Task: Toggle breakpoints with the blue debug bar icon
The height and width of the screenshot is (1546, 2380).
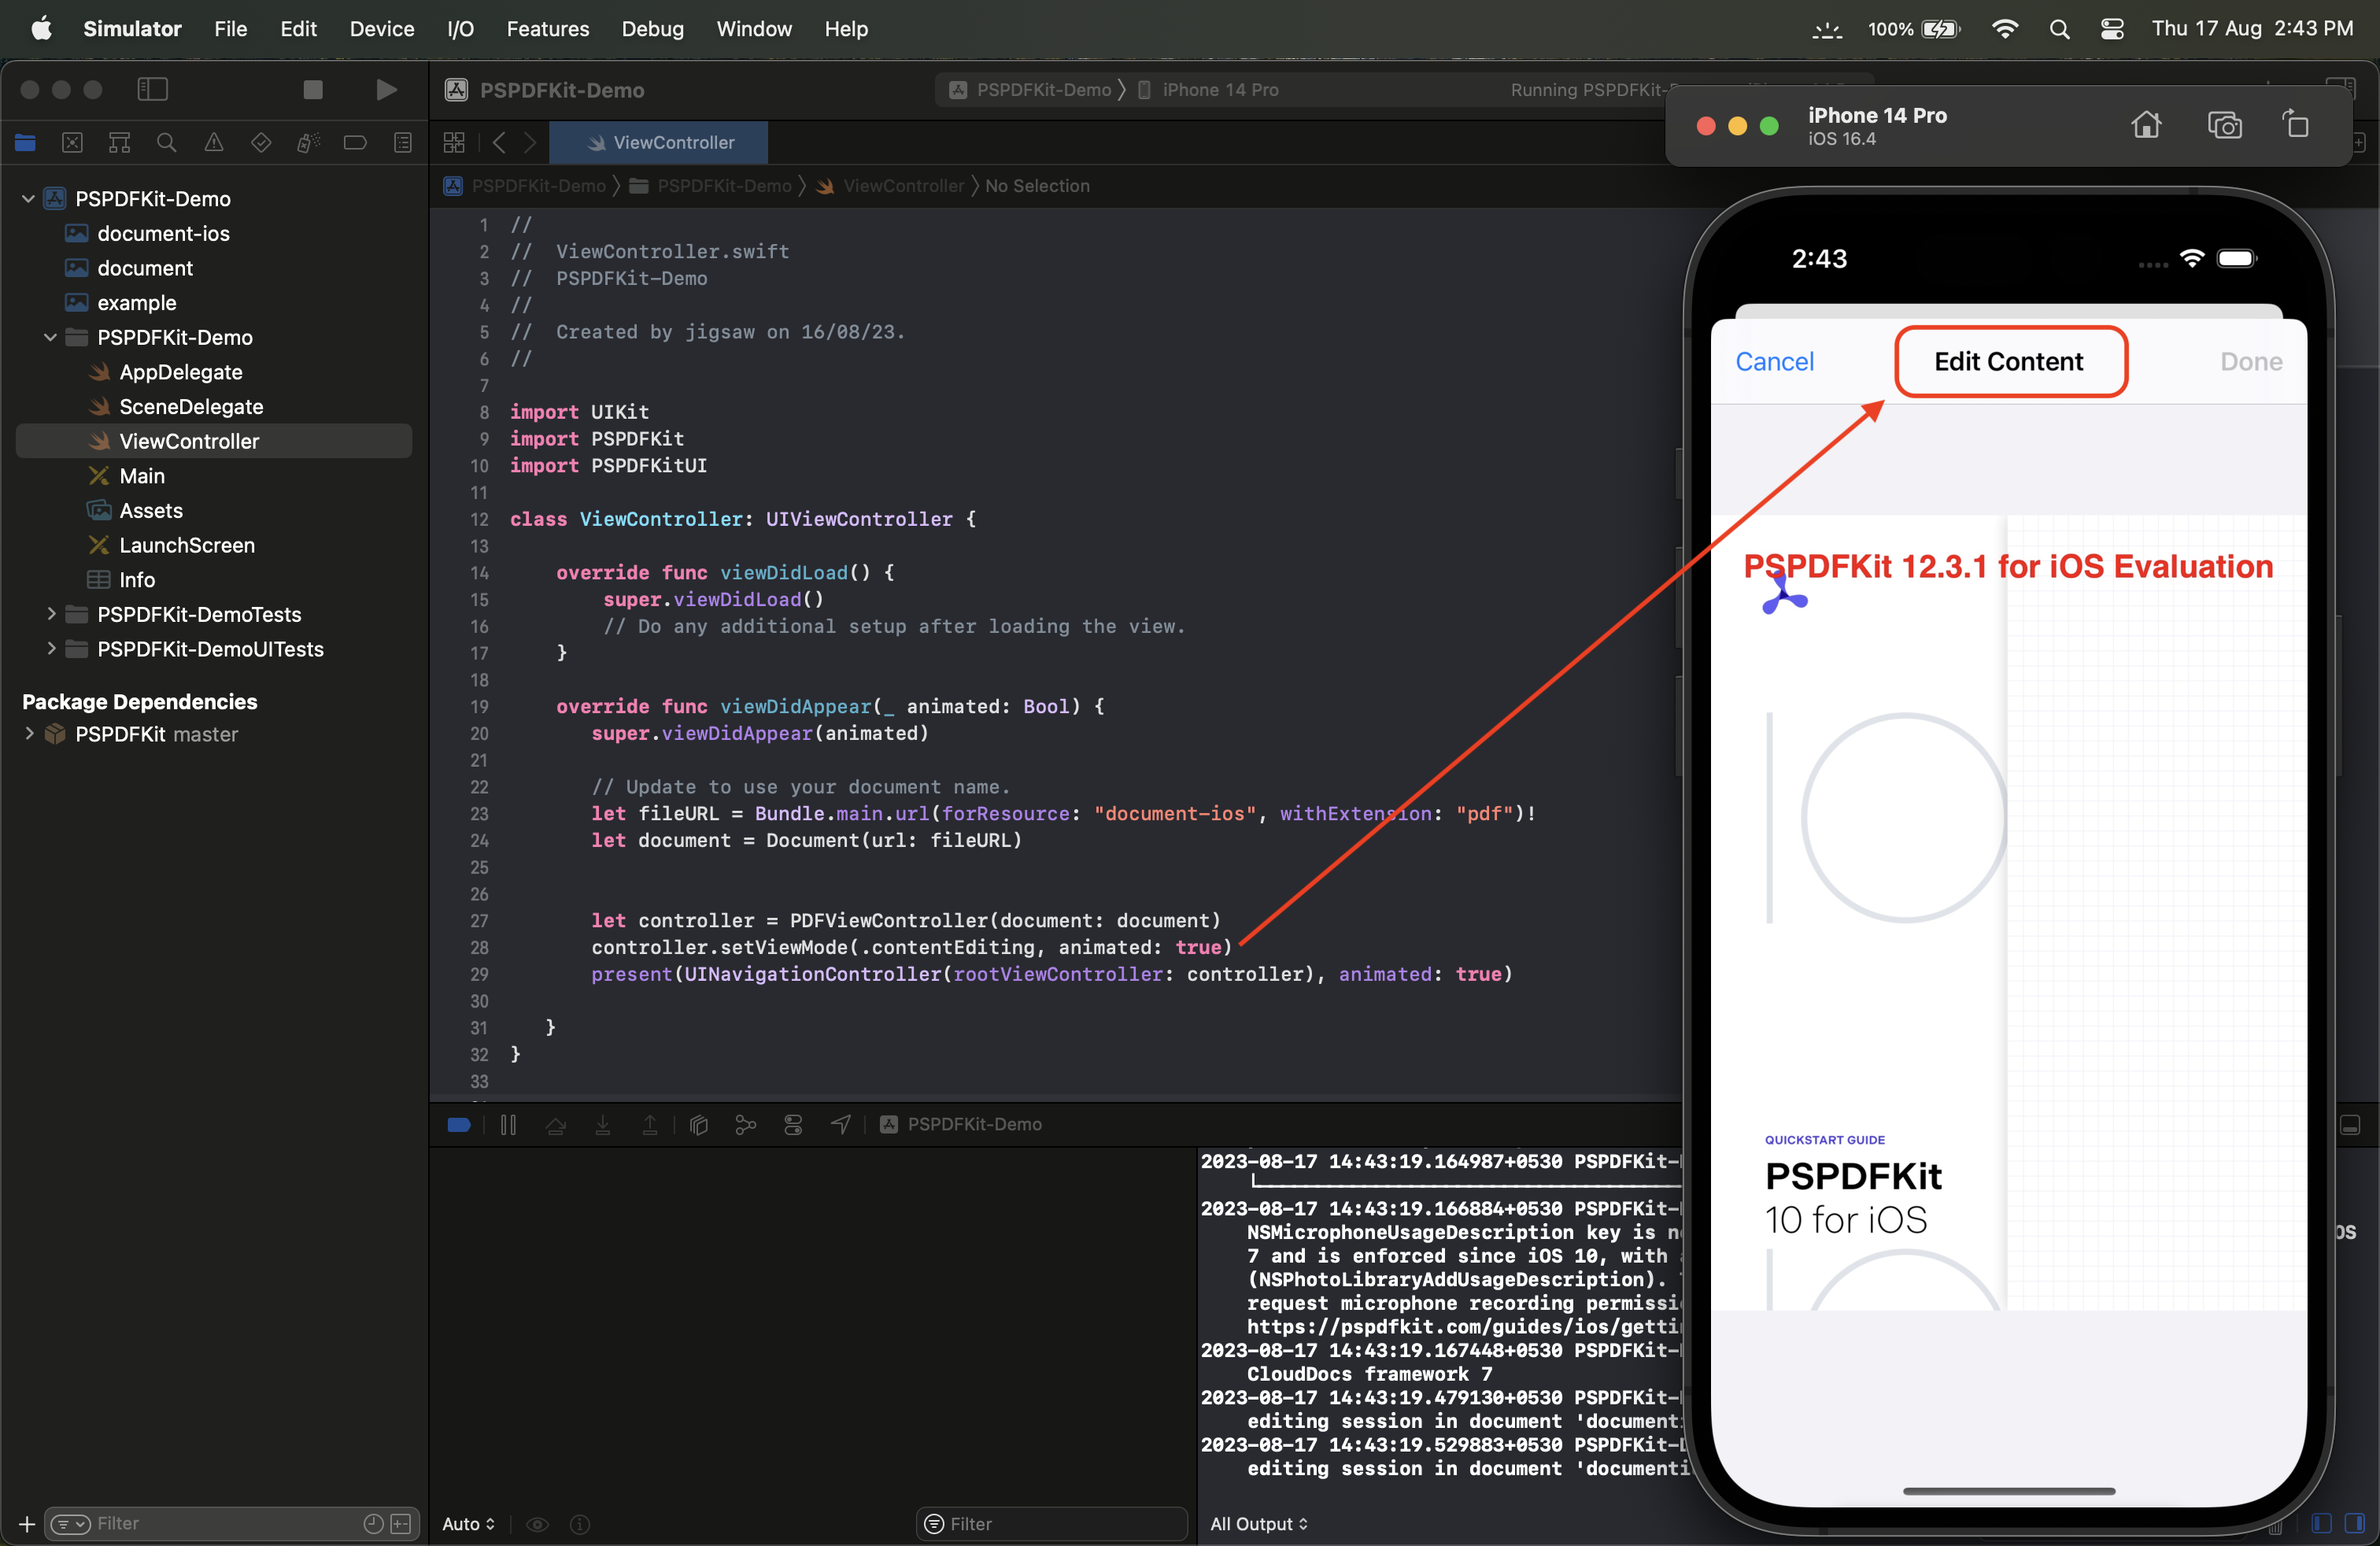Action: pos(458,1124)
